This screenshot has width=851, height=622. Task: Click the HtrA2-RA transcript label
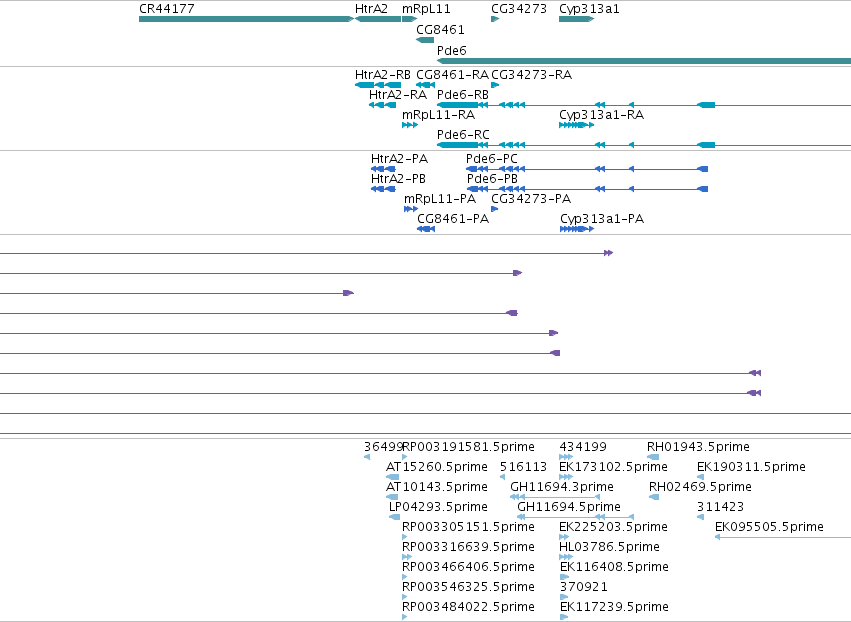tap(398, 95)
